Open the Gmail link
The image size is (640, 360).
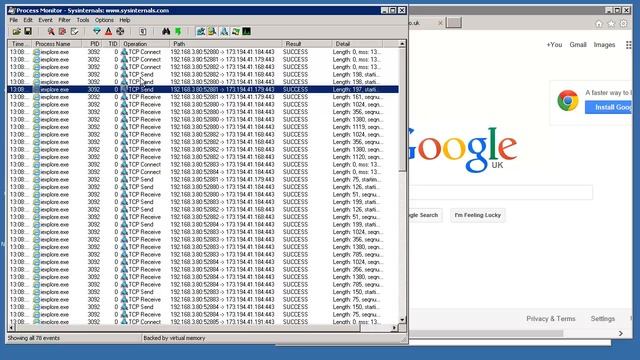578,45
